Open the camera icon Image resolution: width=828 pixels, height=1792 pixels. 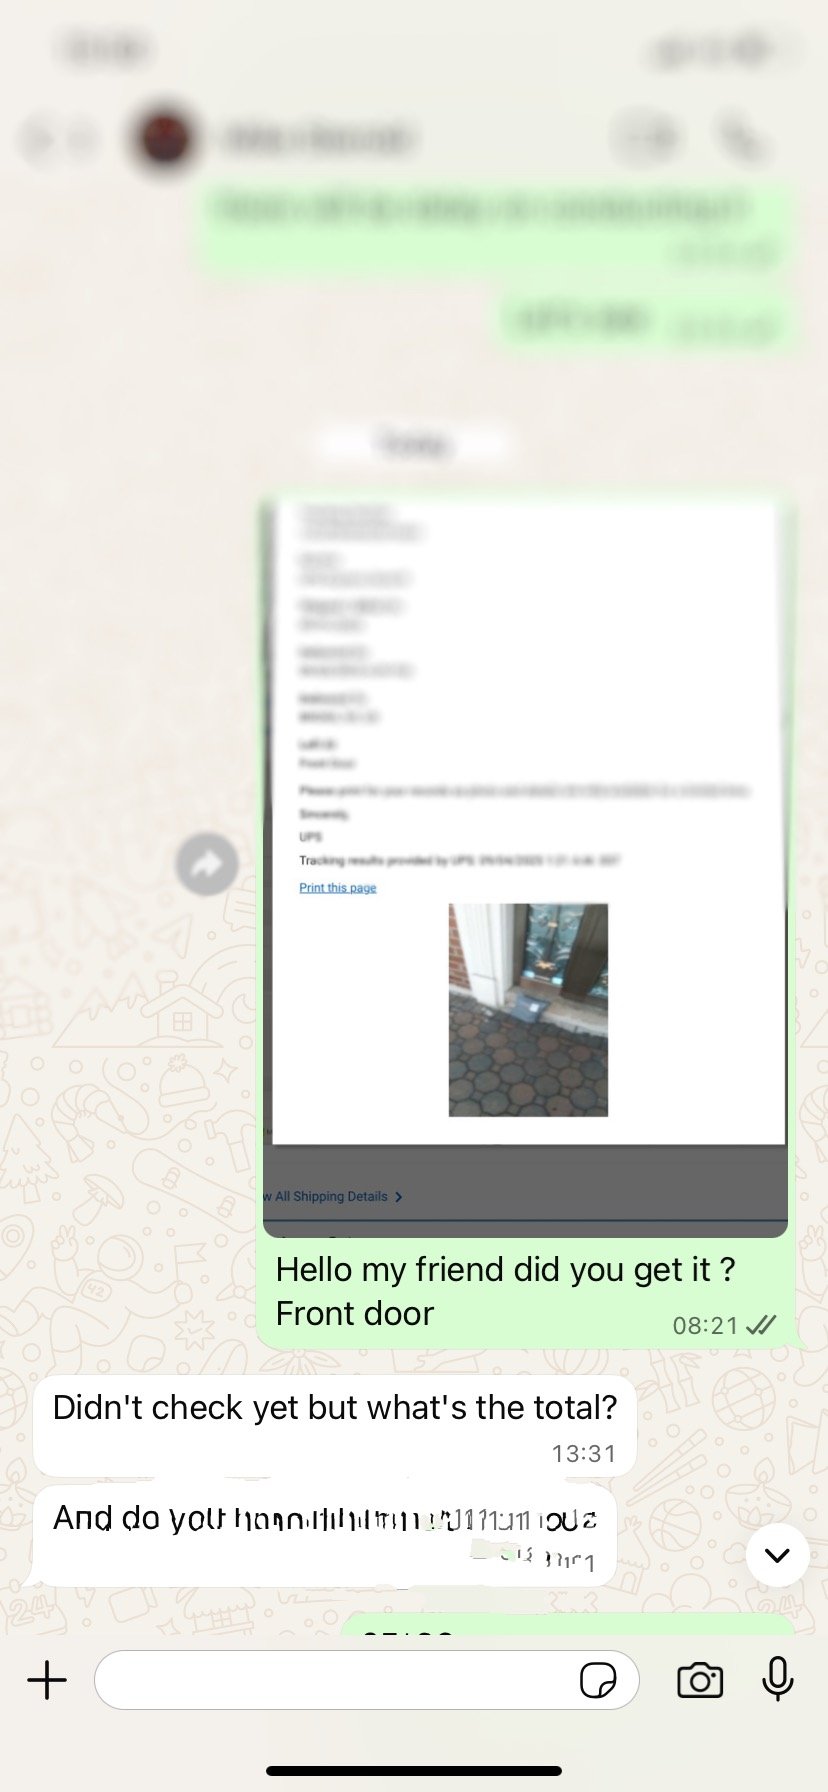click(700, 1680)
